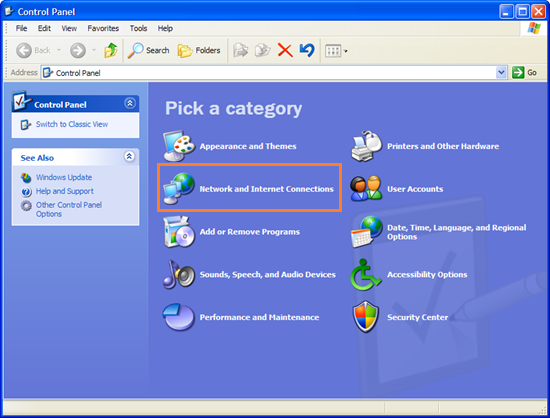
Task: Click the Security Center text link
Action: [x=417, y=317]
